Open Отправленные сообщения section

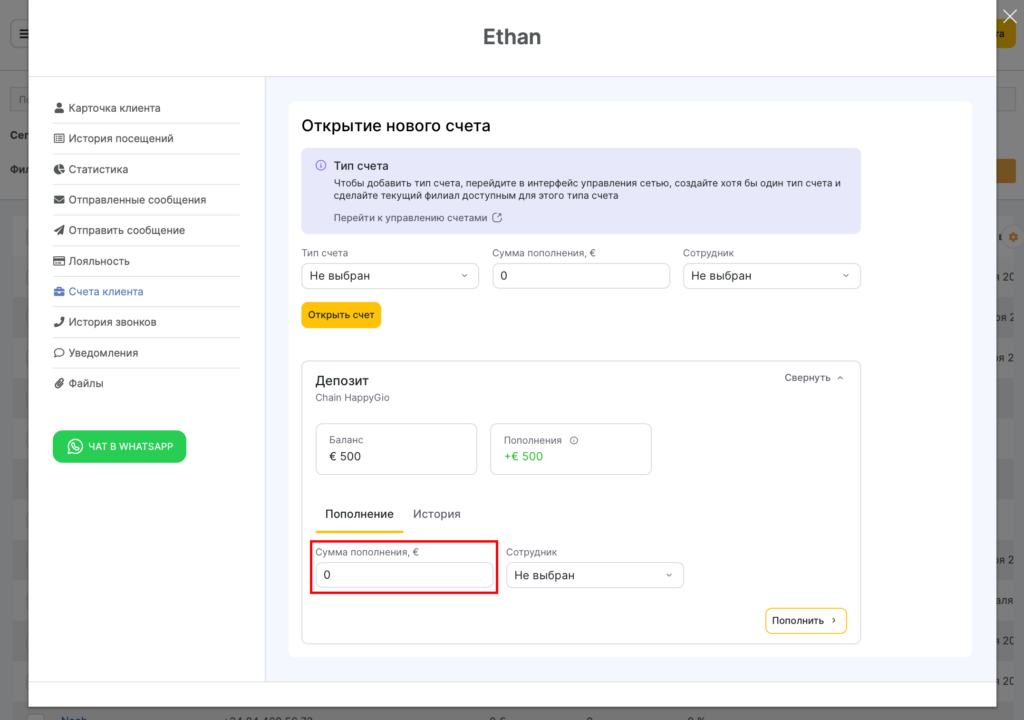pyautogui.click(x=137, y=200)
